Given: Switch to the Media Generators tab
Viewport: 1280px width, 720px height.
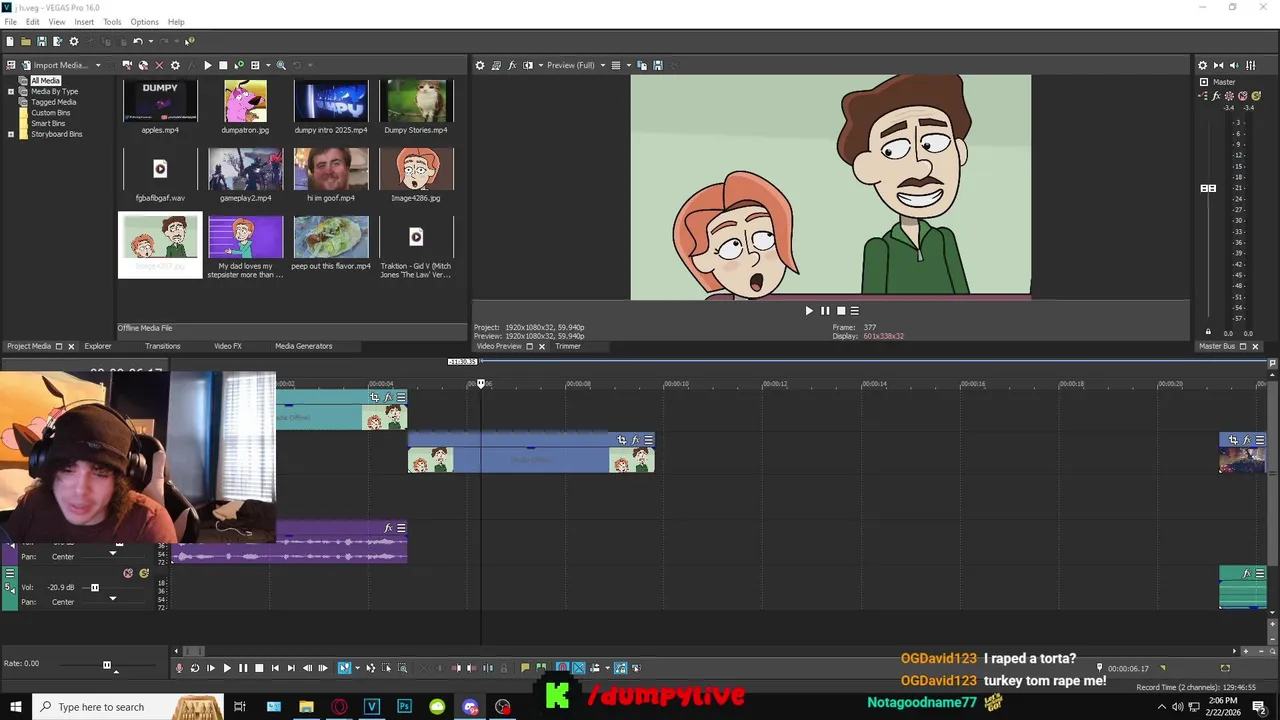Looking at the screenshot, I should point(303,346).
